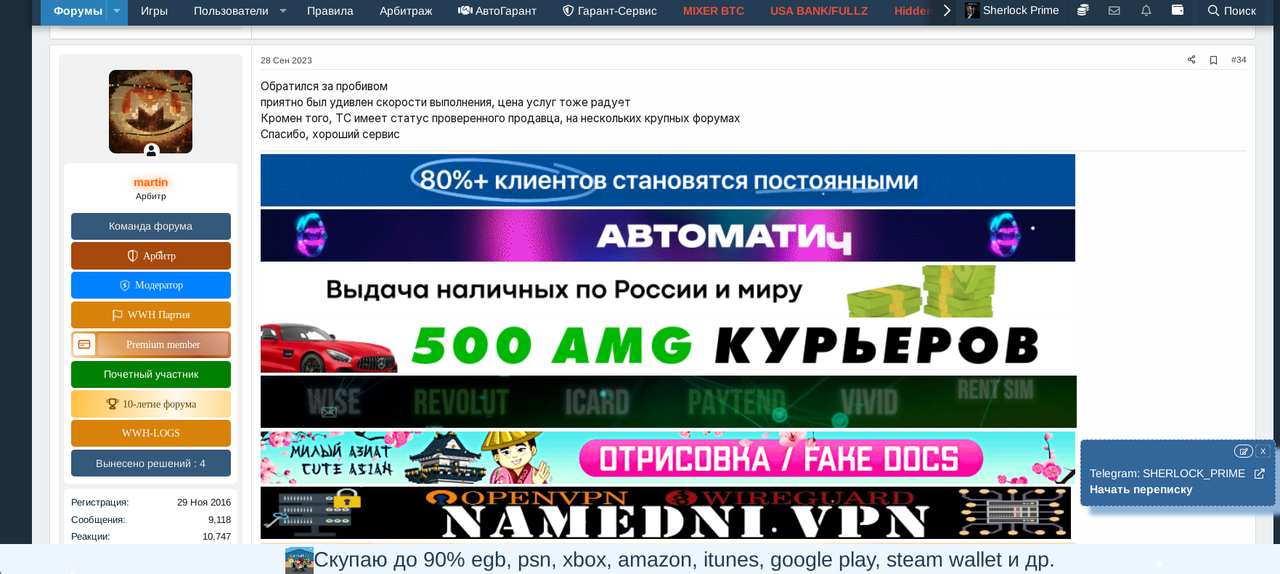Click the edit icon in the Telegram widget
Screen dimensions: 1280x574
click(1243, 451)
